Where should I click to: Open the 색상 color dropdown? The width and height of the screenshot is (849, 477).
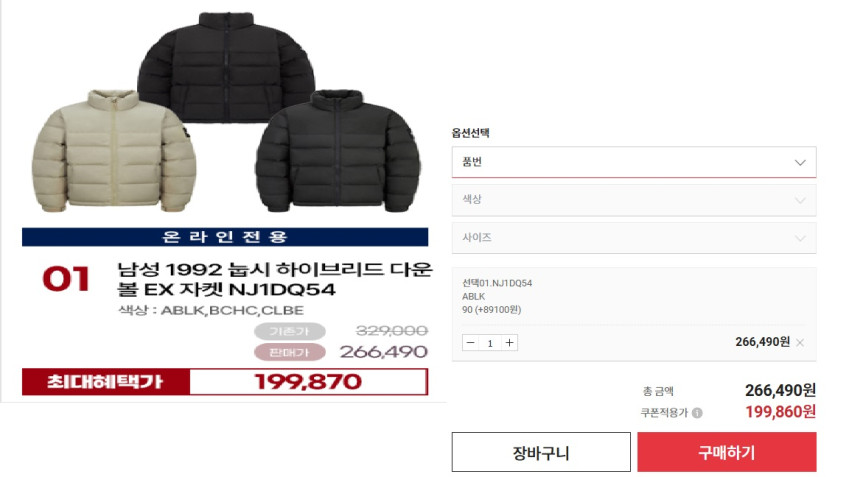(x=634, y=200)
